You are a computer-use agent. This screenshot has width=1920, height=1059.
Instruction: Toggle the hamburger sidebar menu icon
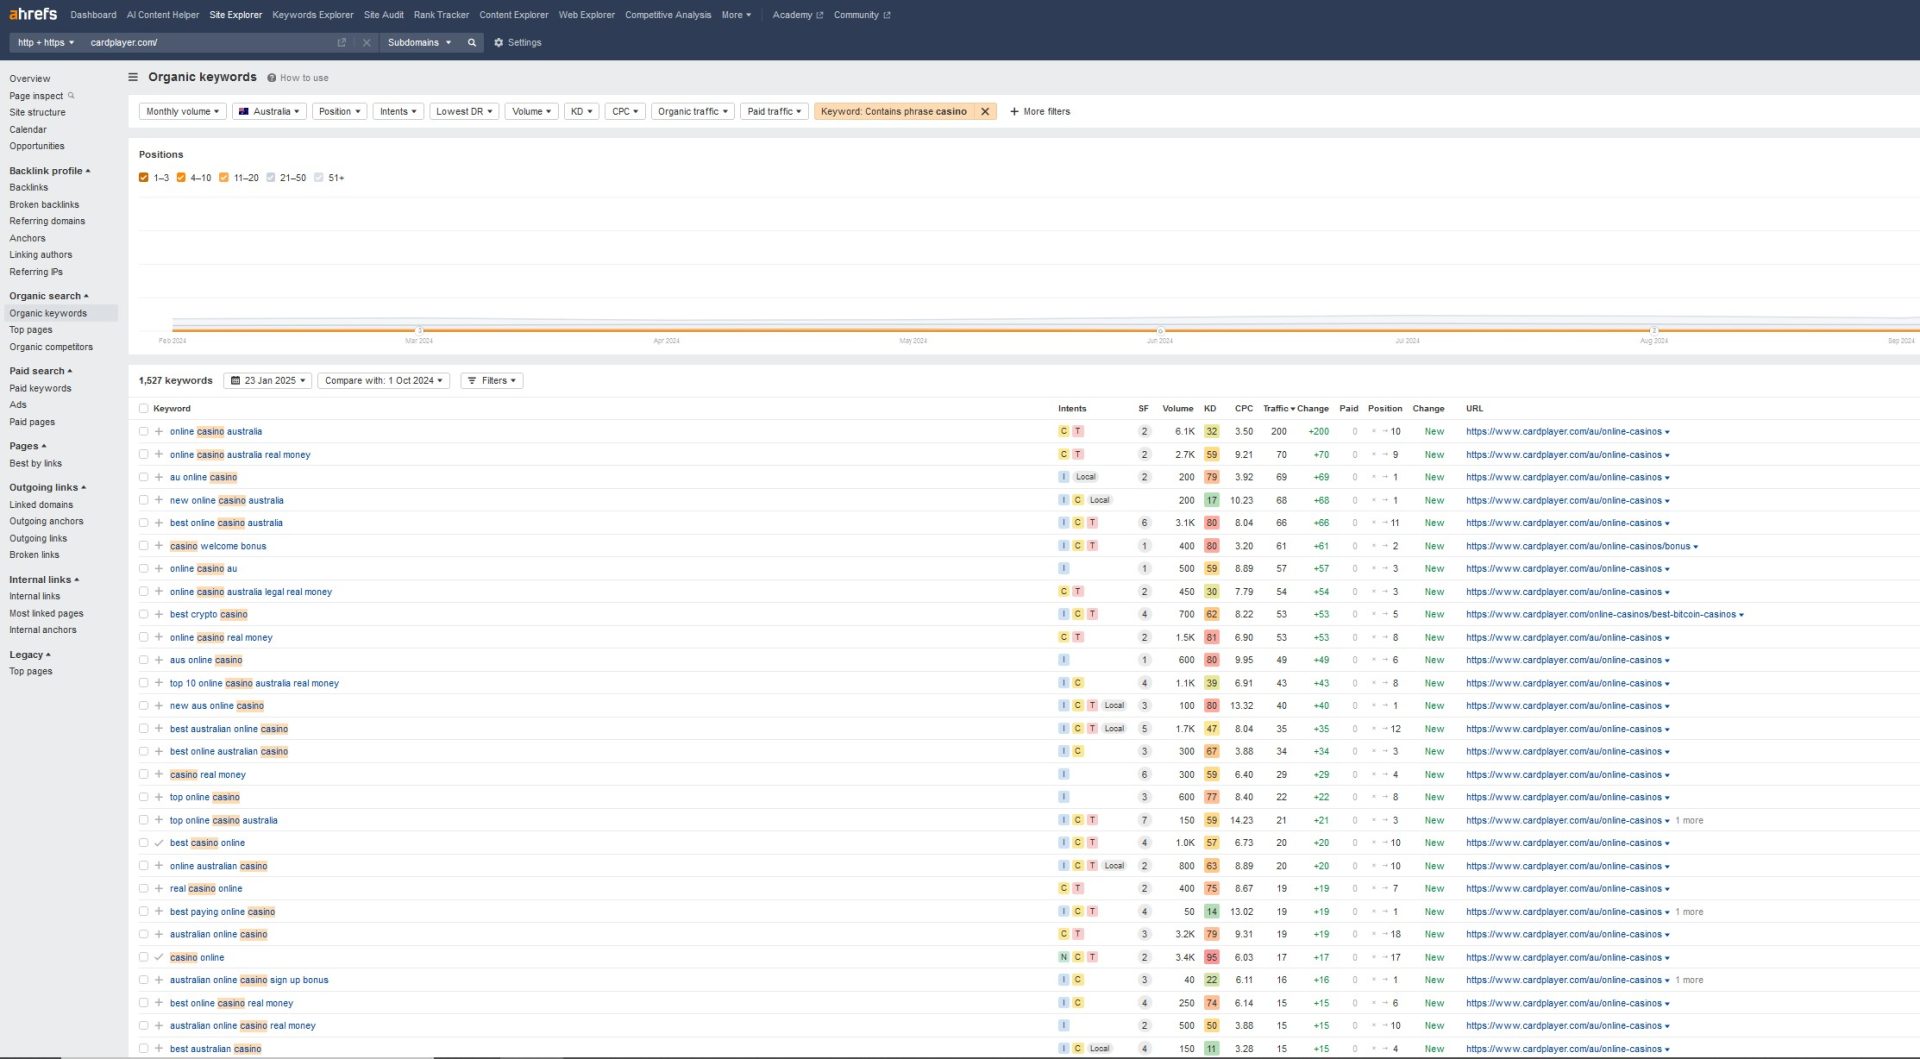click(133, 77)
